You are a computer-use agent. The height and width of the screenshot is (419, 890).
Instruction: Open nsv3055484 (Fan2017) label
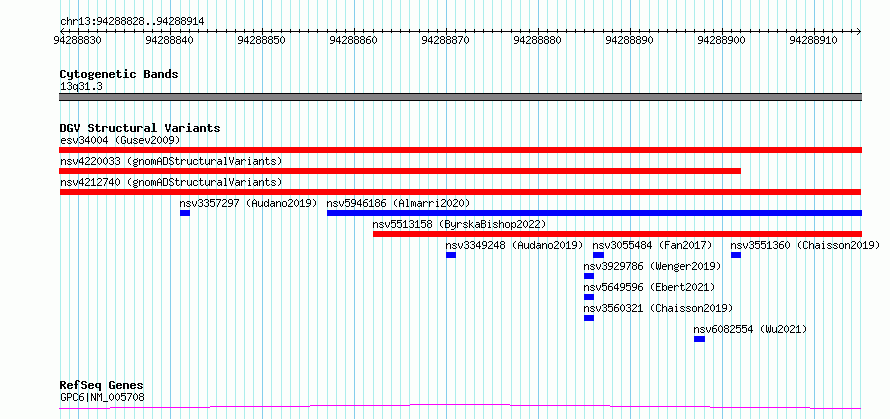(x=652, y=245)
